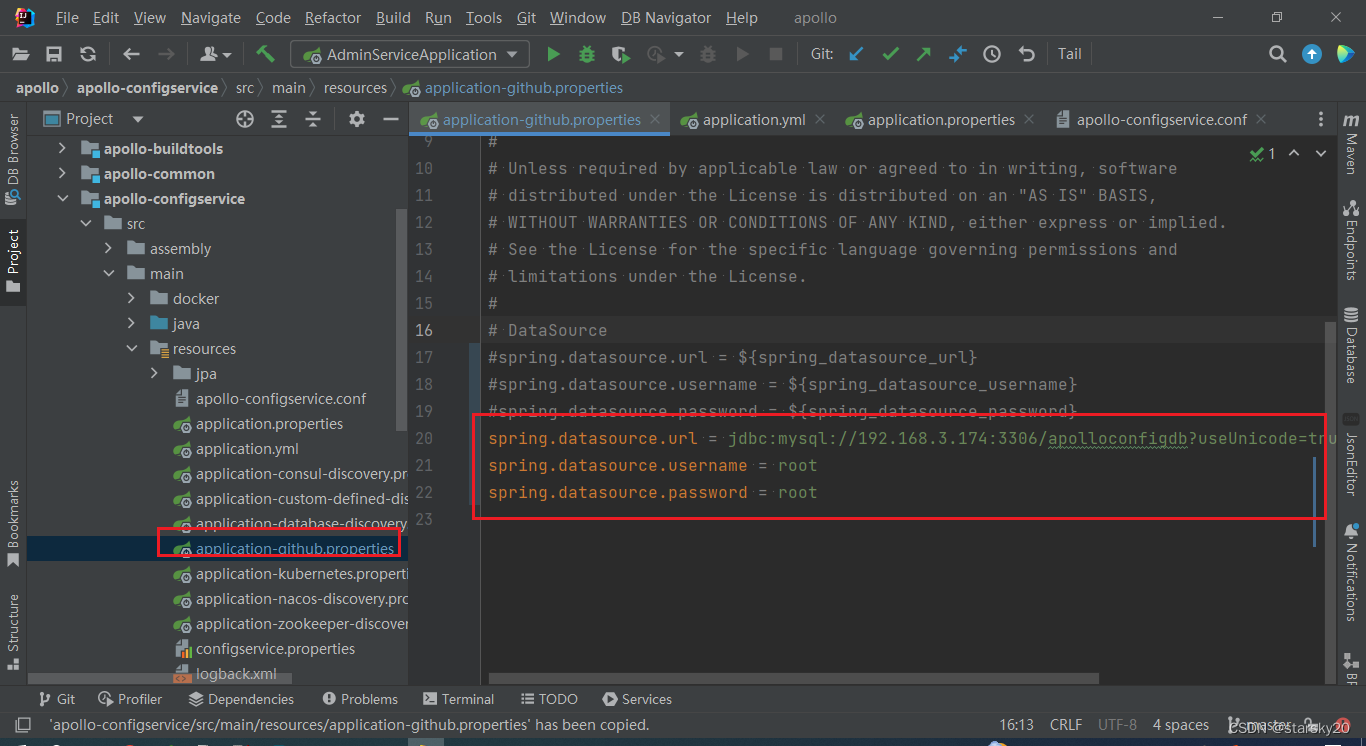The image size is (1366, 746).
Task: Expand the apollo-buildtools module
Action: (x=62, y=148)
